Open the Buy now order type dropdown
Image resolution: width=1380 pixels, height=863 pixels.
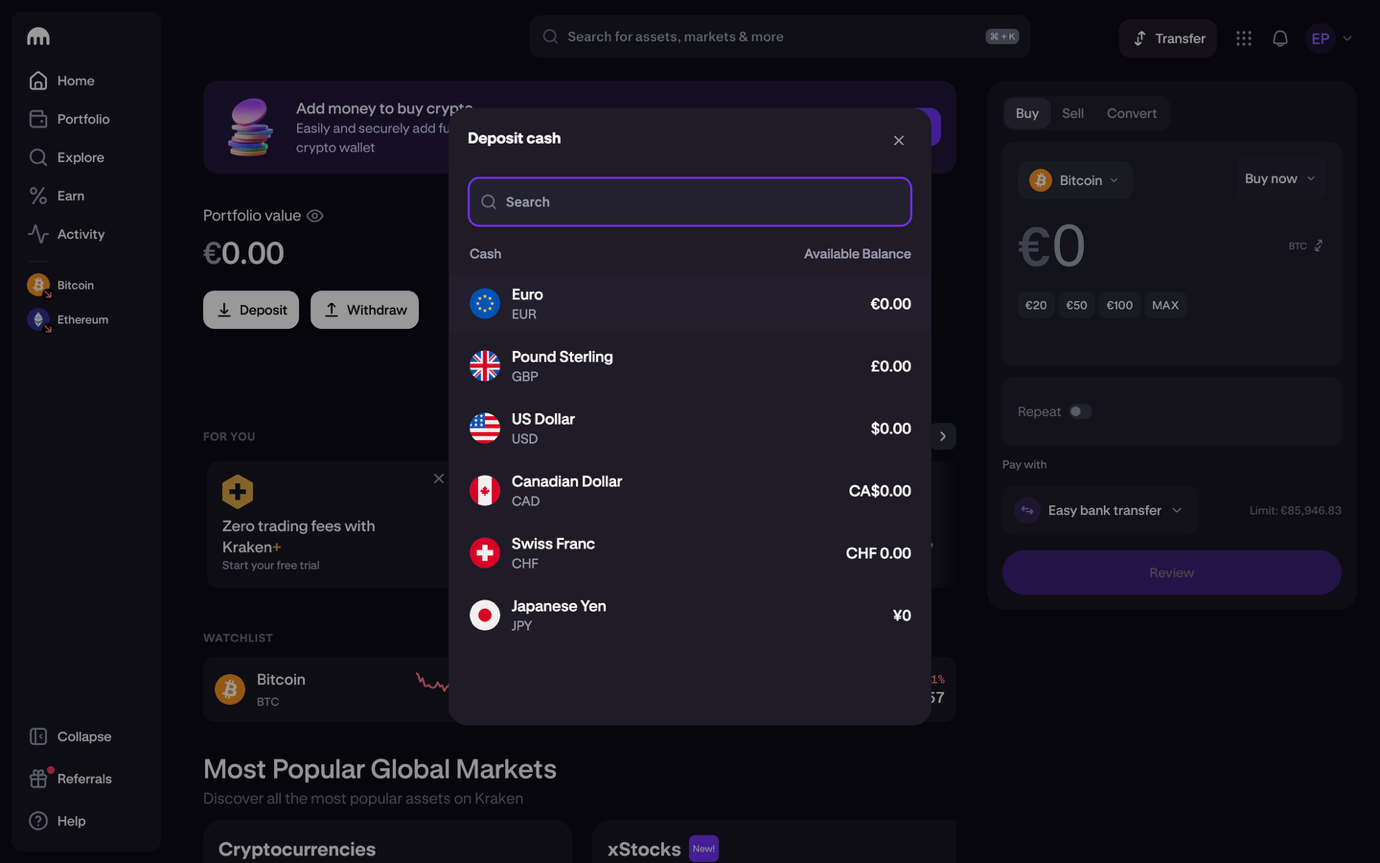pyautogui.click(x=1280, y=179)
